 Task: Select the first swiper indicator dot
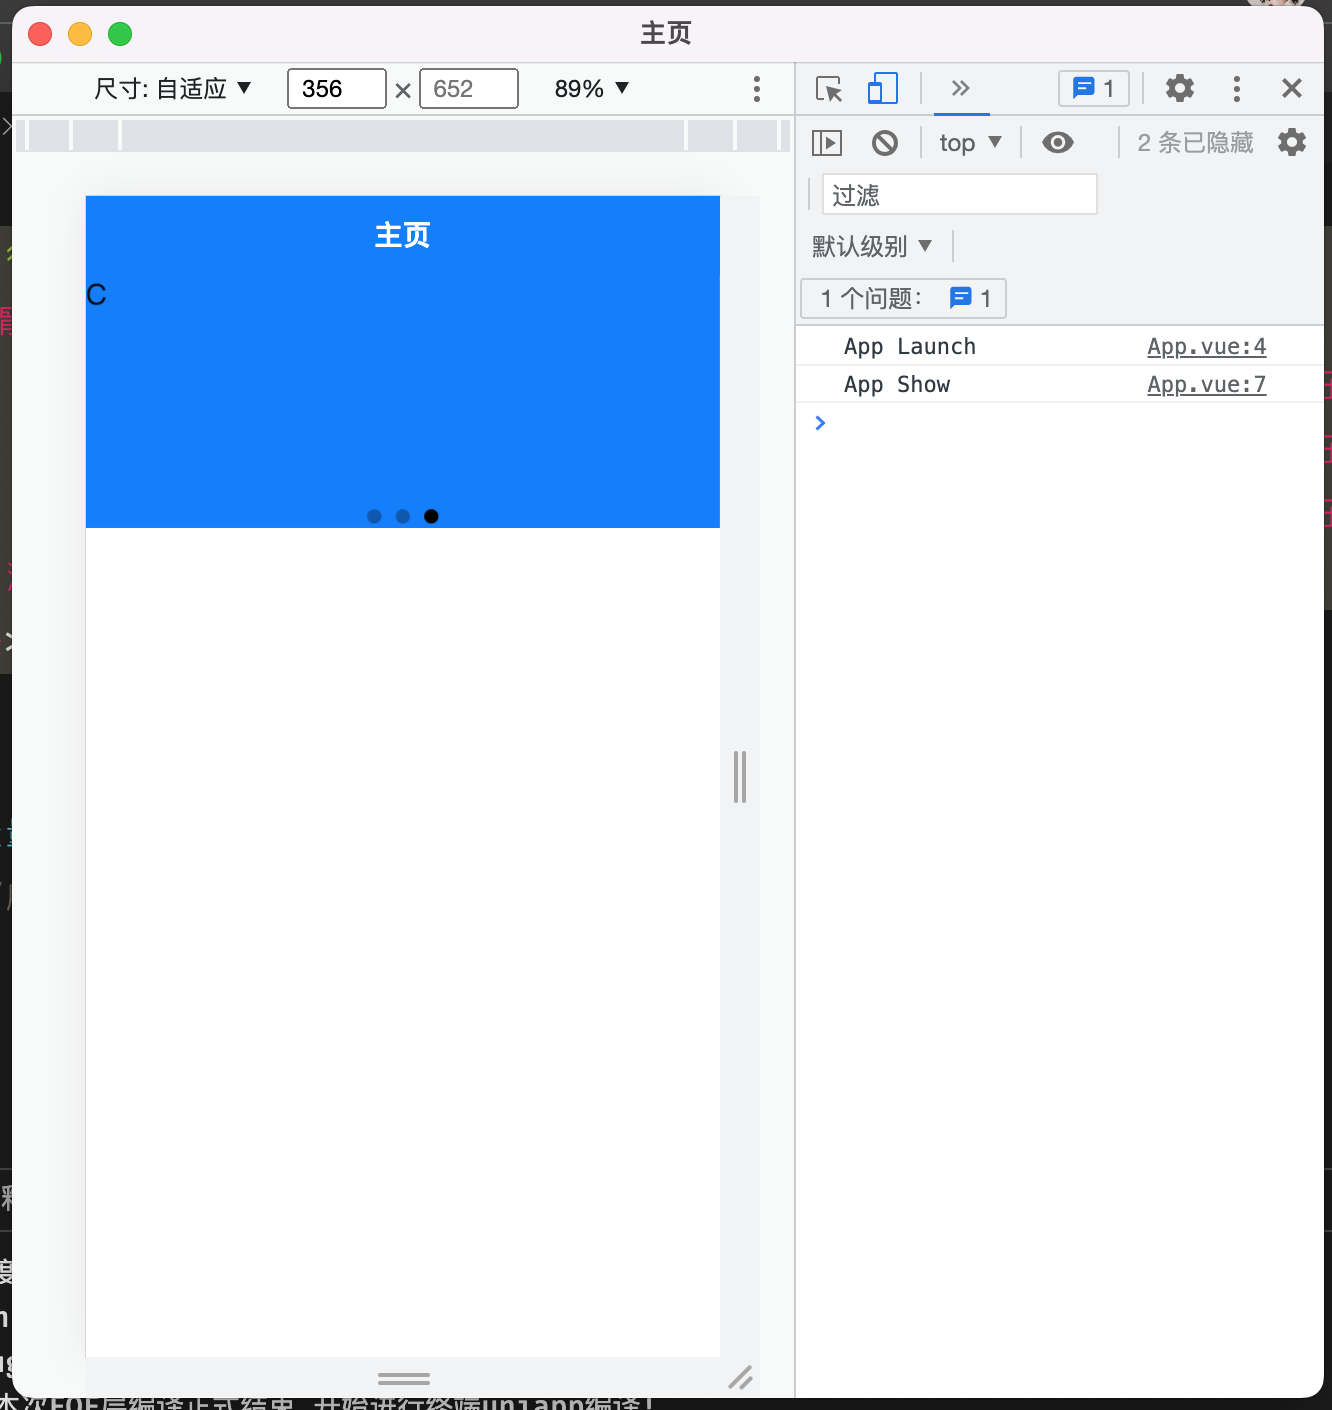pyautogui.click(x=374, y=516)
